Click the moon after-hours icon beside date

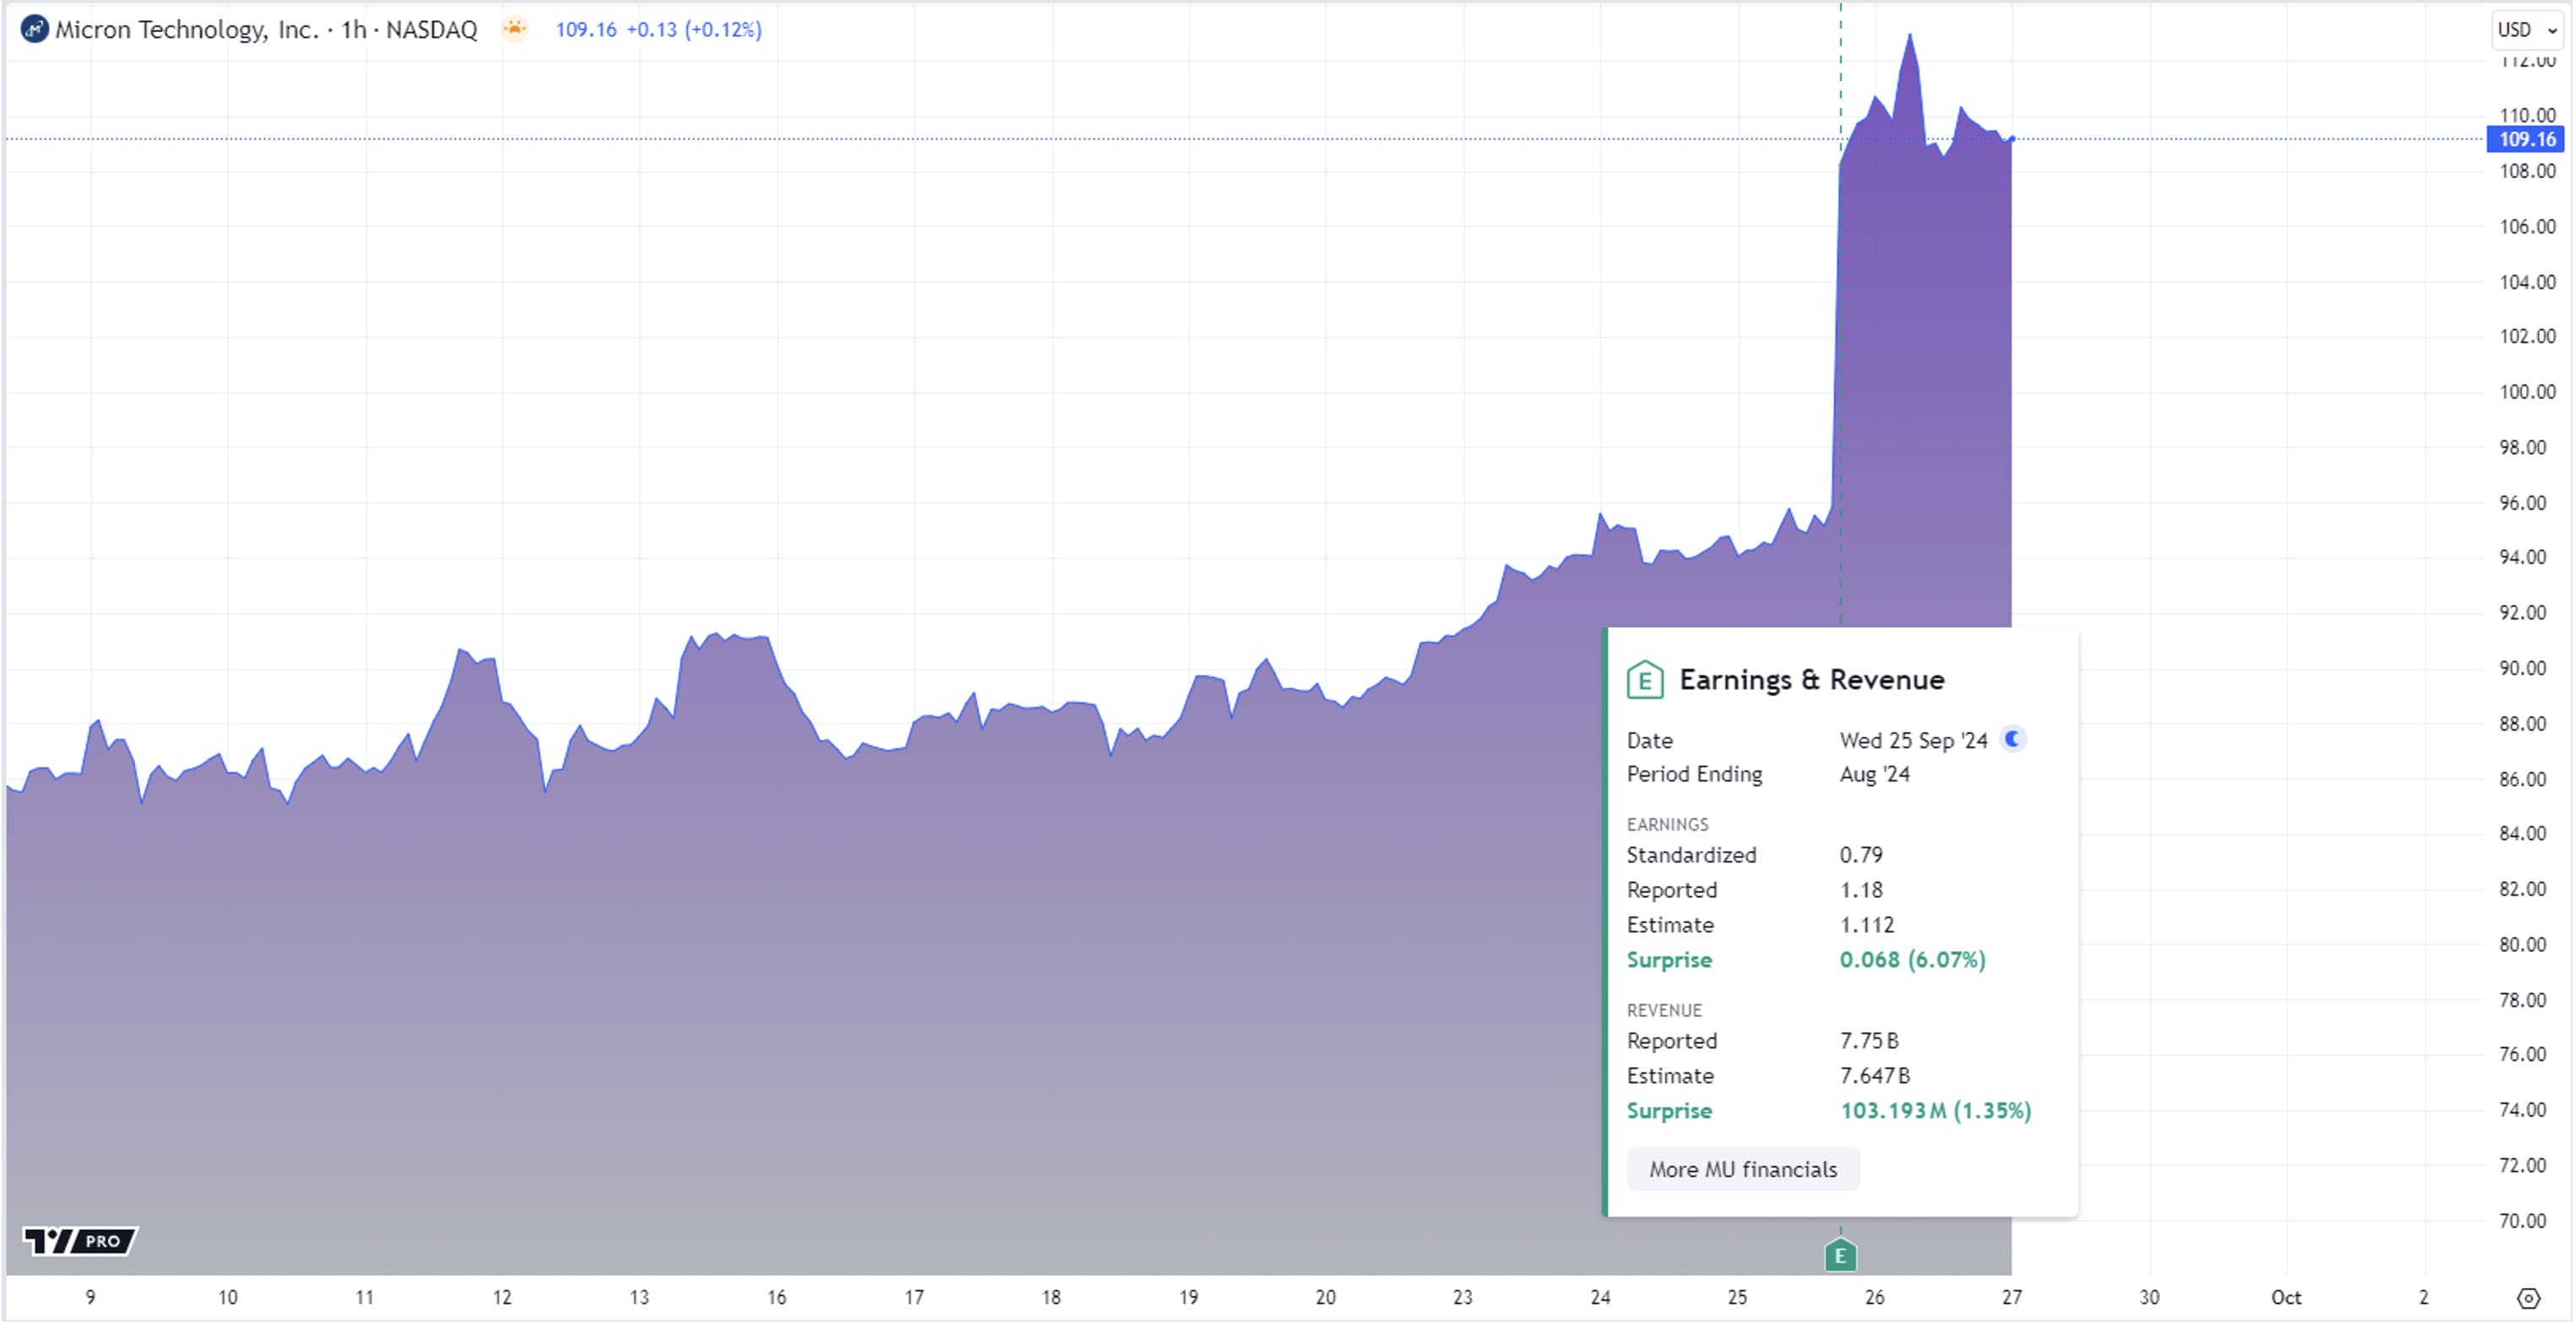click(x=2012, y=739)
